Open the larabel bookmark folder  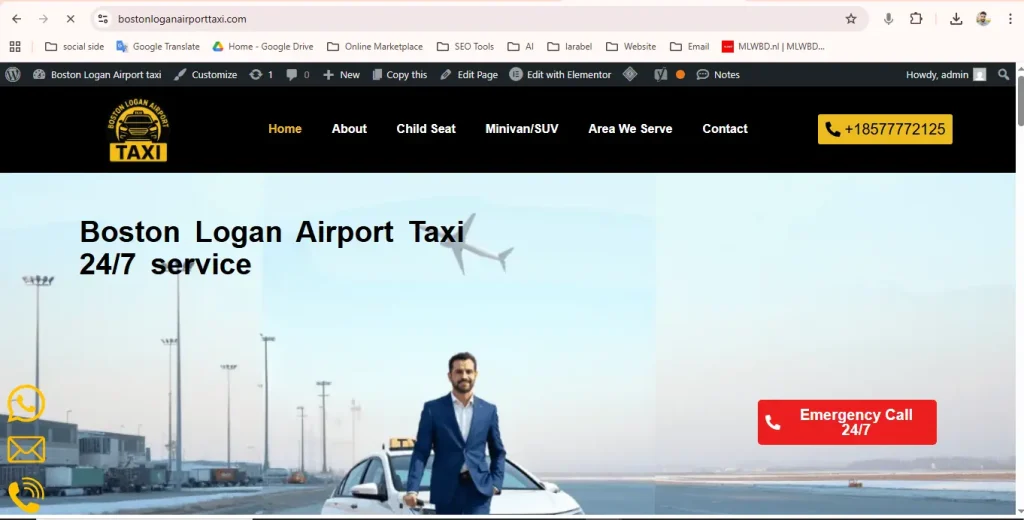click(569, 46)
